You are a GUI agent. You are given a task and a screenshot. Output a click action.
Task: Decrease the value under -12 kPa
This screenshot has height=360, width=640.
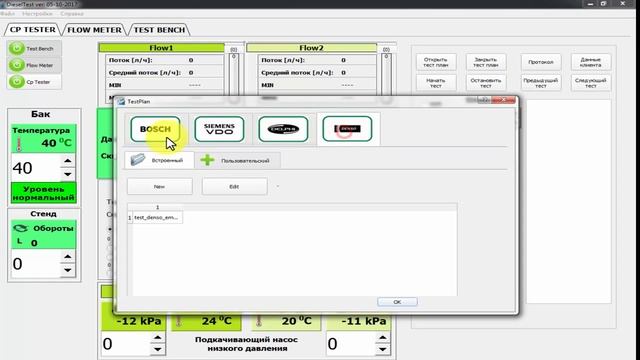[158, 349]
